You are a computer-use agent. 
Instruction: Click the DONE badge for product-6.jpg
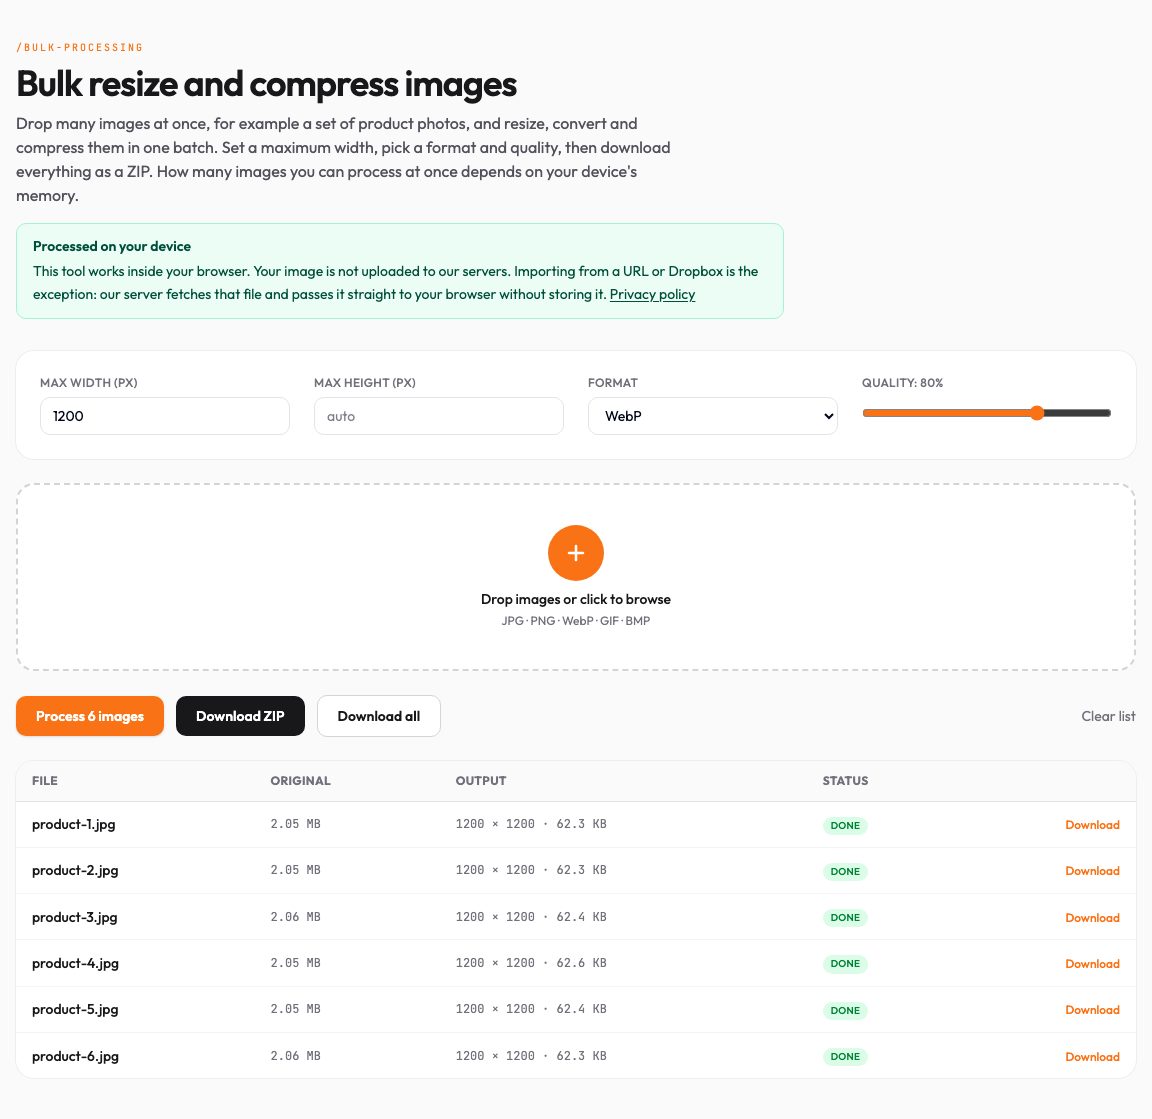845,1057
